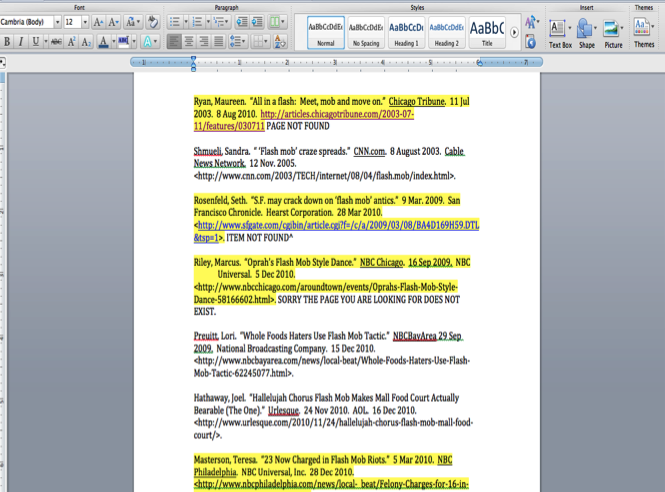Screen dimensions: 665x492
Task: Open the bullet style dropdown arrow
Action: click(185, 22)
